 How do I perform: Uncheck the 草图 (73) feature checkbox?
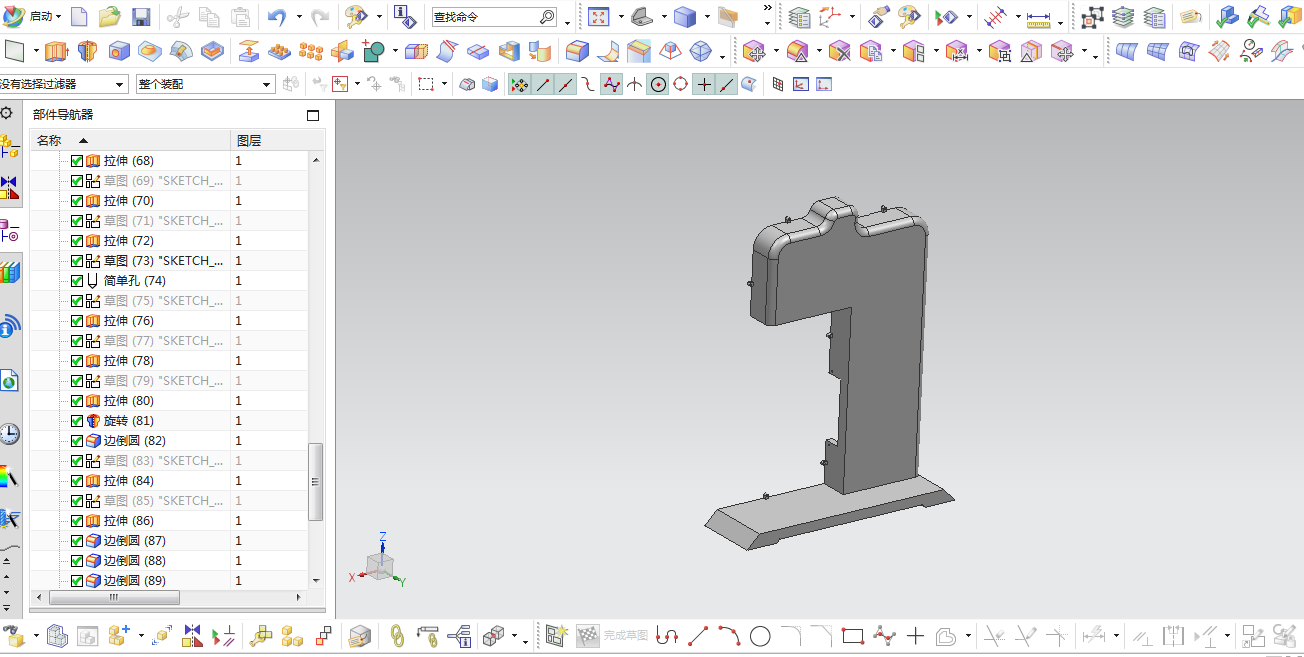[x=77, y=260]
